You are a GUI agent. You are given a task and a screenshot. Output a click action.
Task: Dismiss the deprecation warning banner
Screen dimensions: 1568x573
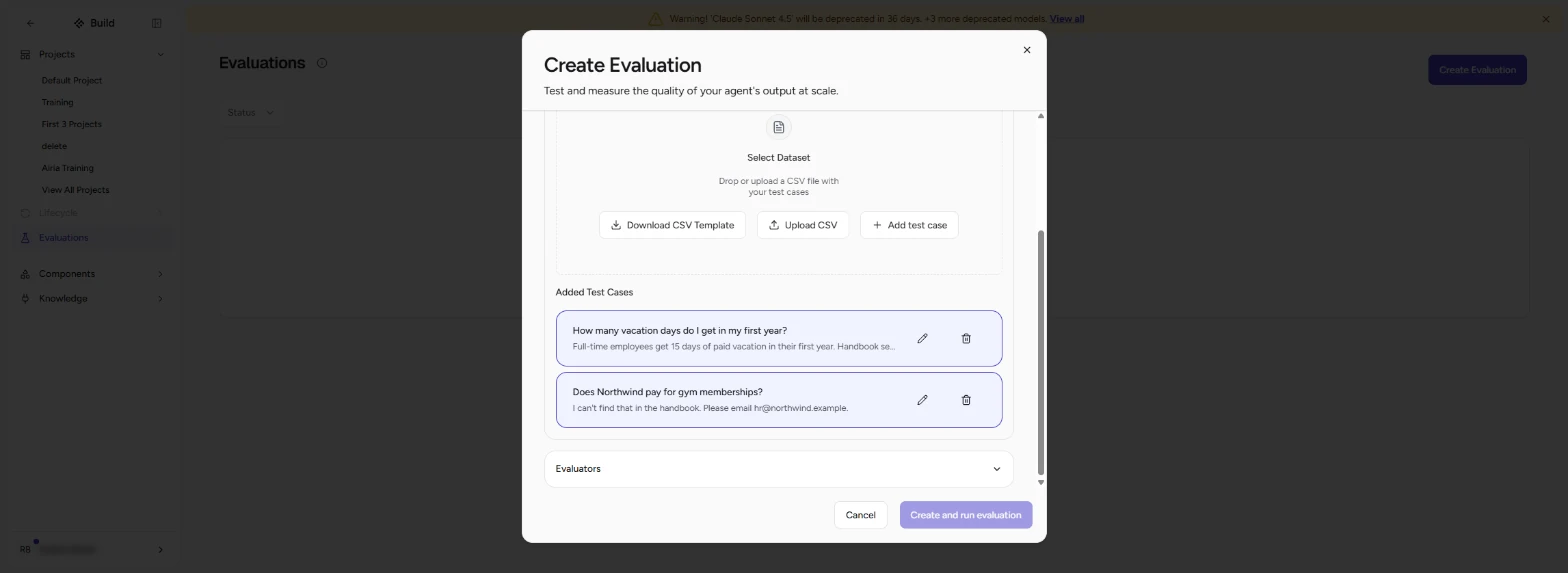point(1546,19)
